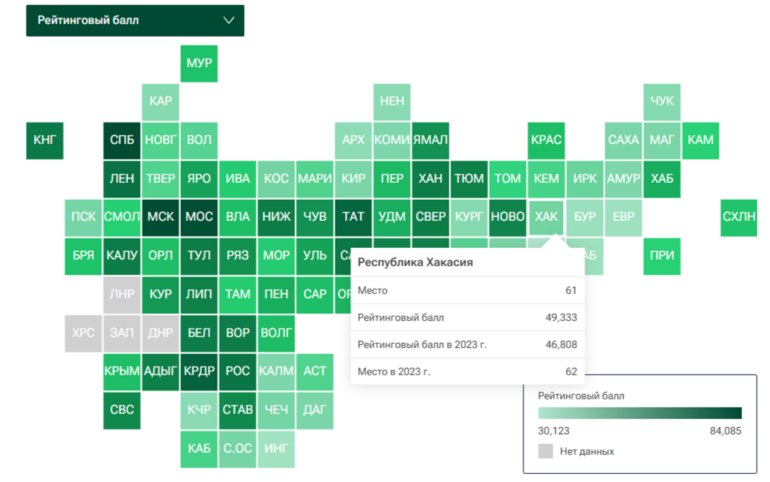Click the ЯМАЛ region tile

430,140
